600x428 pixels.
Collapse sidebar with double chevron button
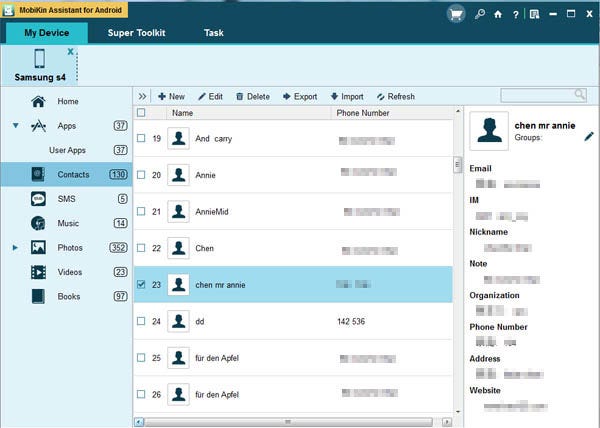pos(142,96)
